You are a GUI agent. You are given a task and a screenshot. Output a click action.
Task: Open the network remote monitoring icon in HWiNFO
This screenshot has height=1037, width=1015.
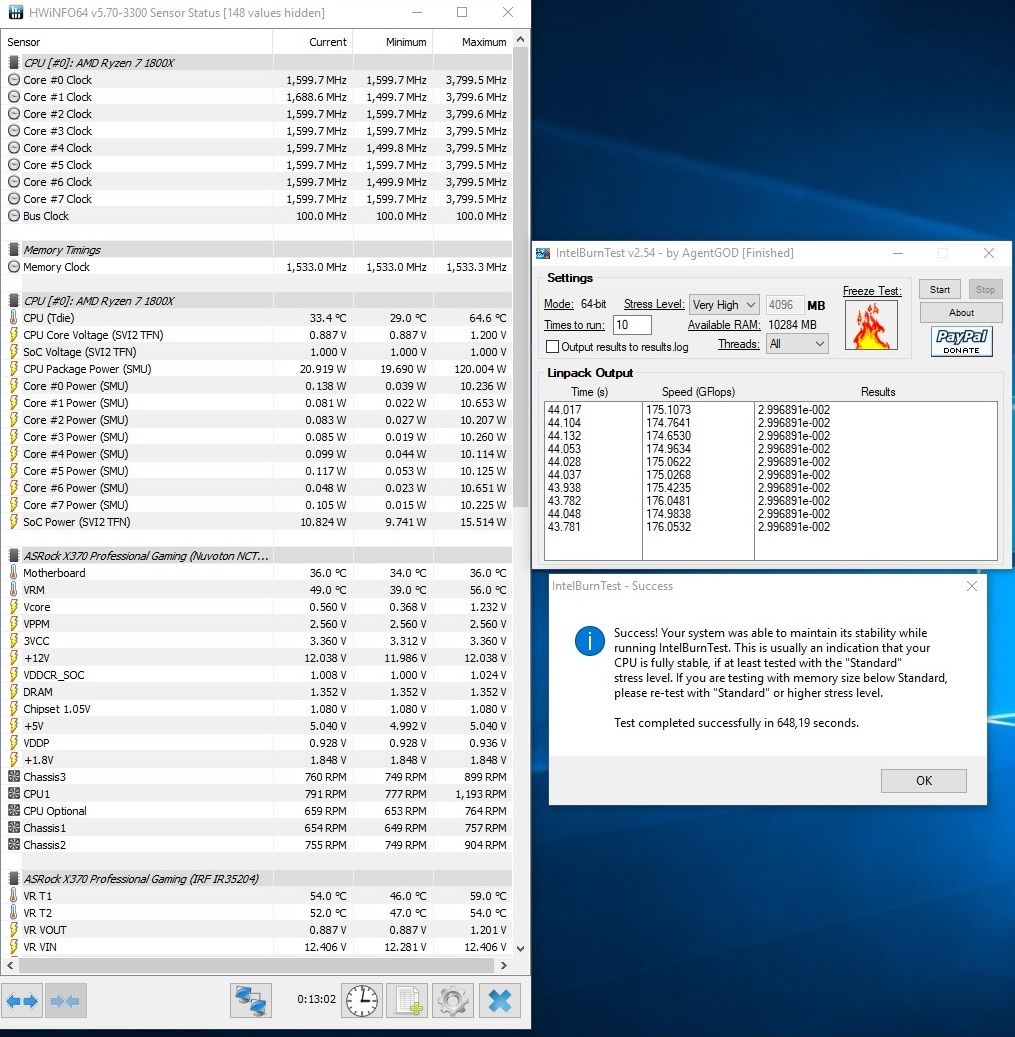click(251, 1001)
